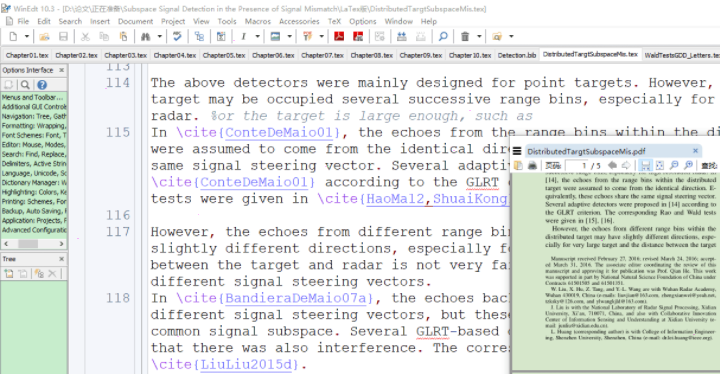Open the Tools menu

[x=227, y=21]
